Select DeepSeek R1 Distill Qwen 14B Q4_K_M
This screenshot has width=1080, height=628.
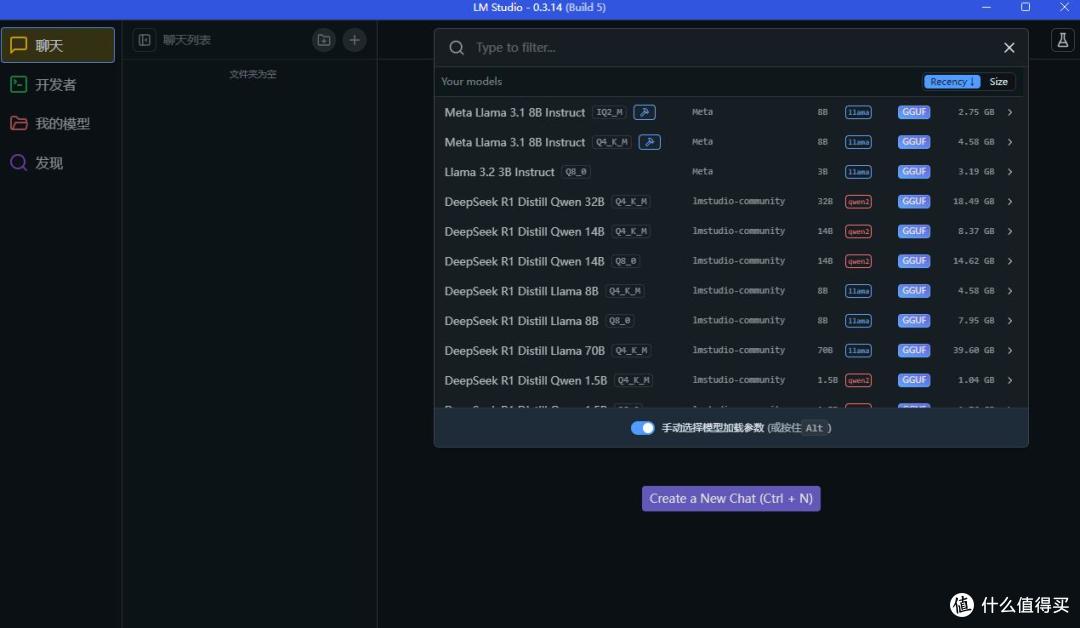731,231
